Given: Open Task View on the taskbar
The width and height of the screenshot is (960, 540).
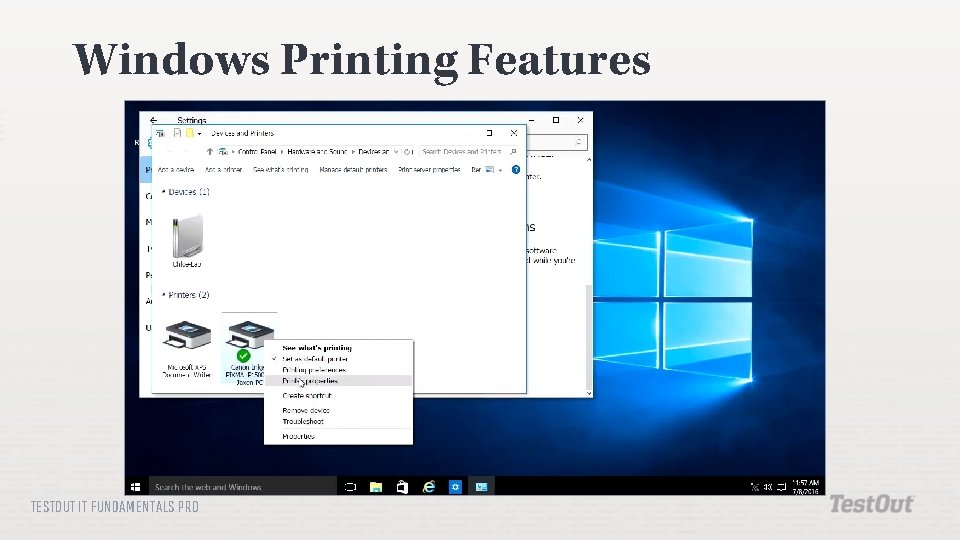Looking at the screenshot, I should point(350,487).
